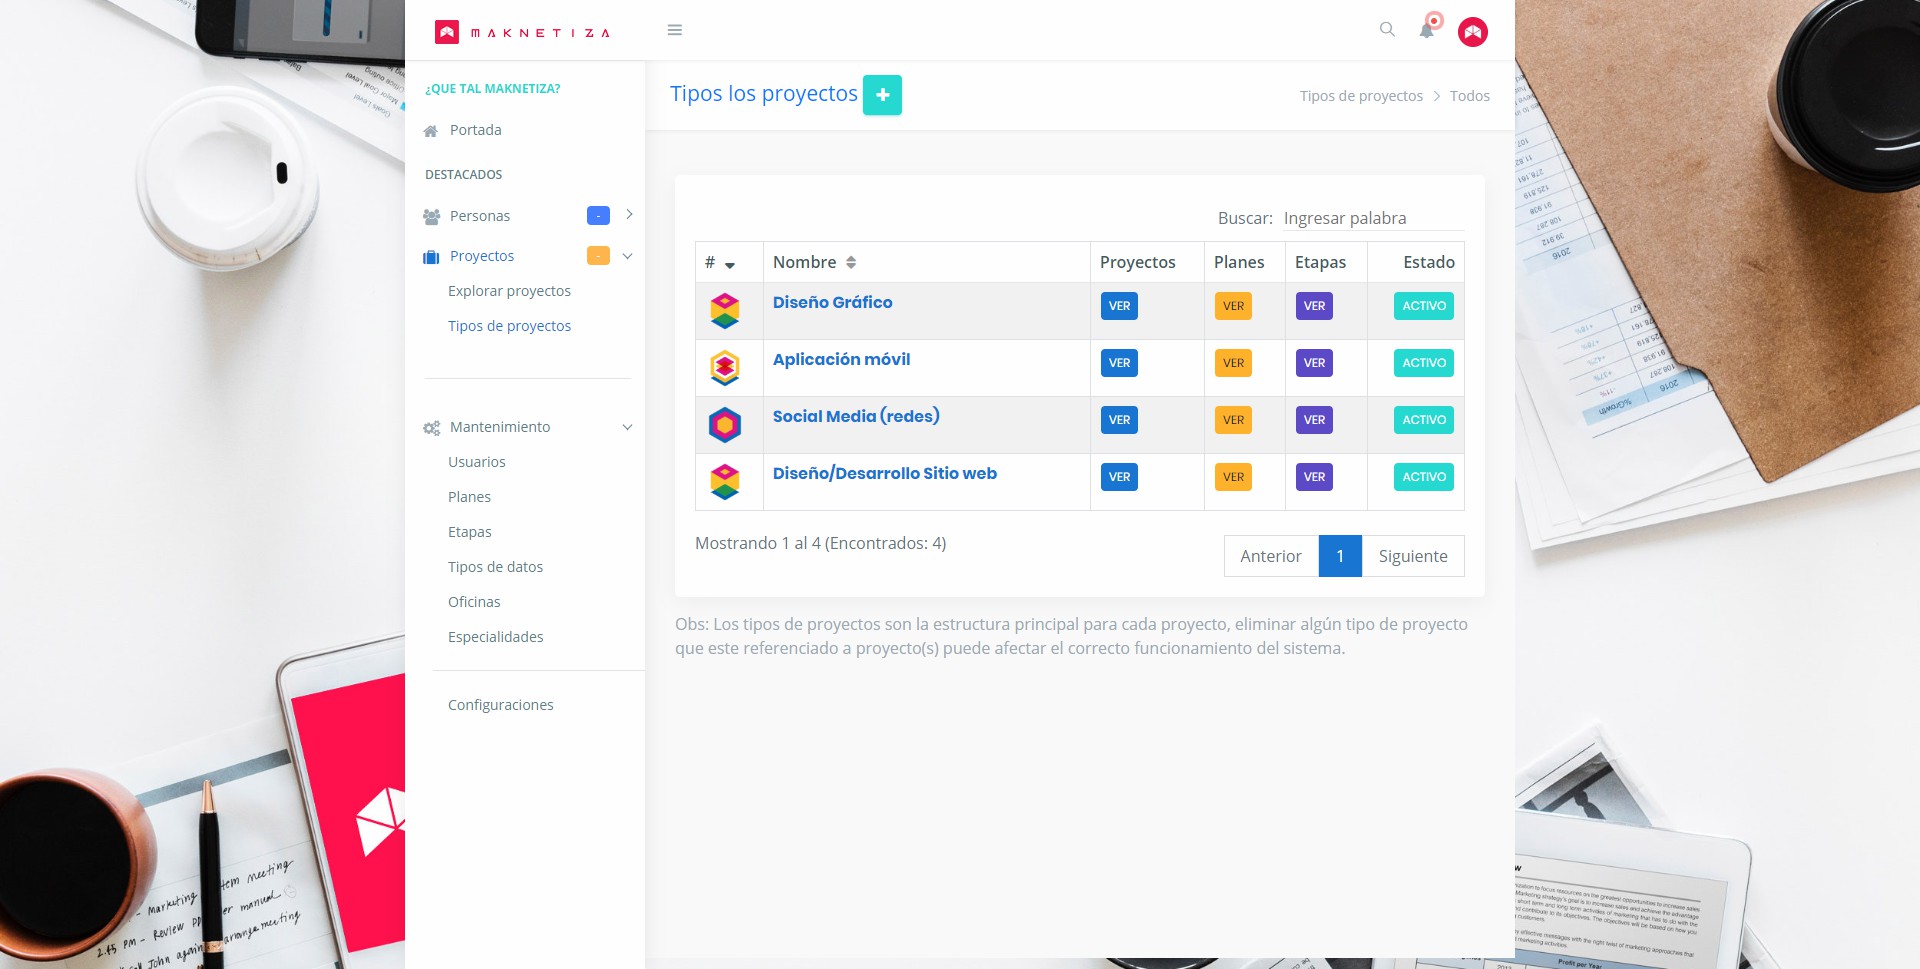Open notifications bell icon
Viewport: 1920px width, 969px height.
(x=1427, y=30)
